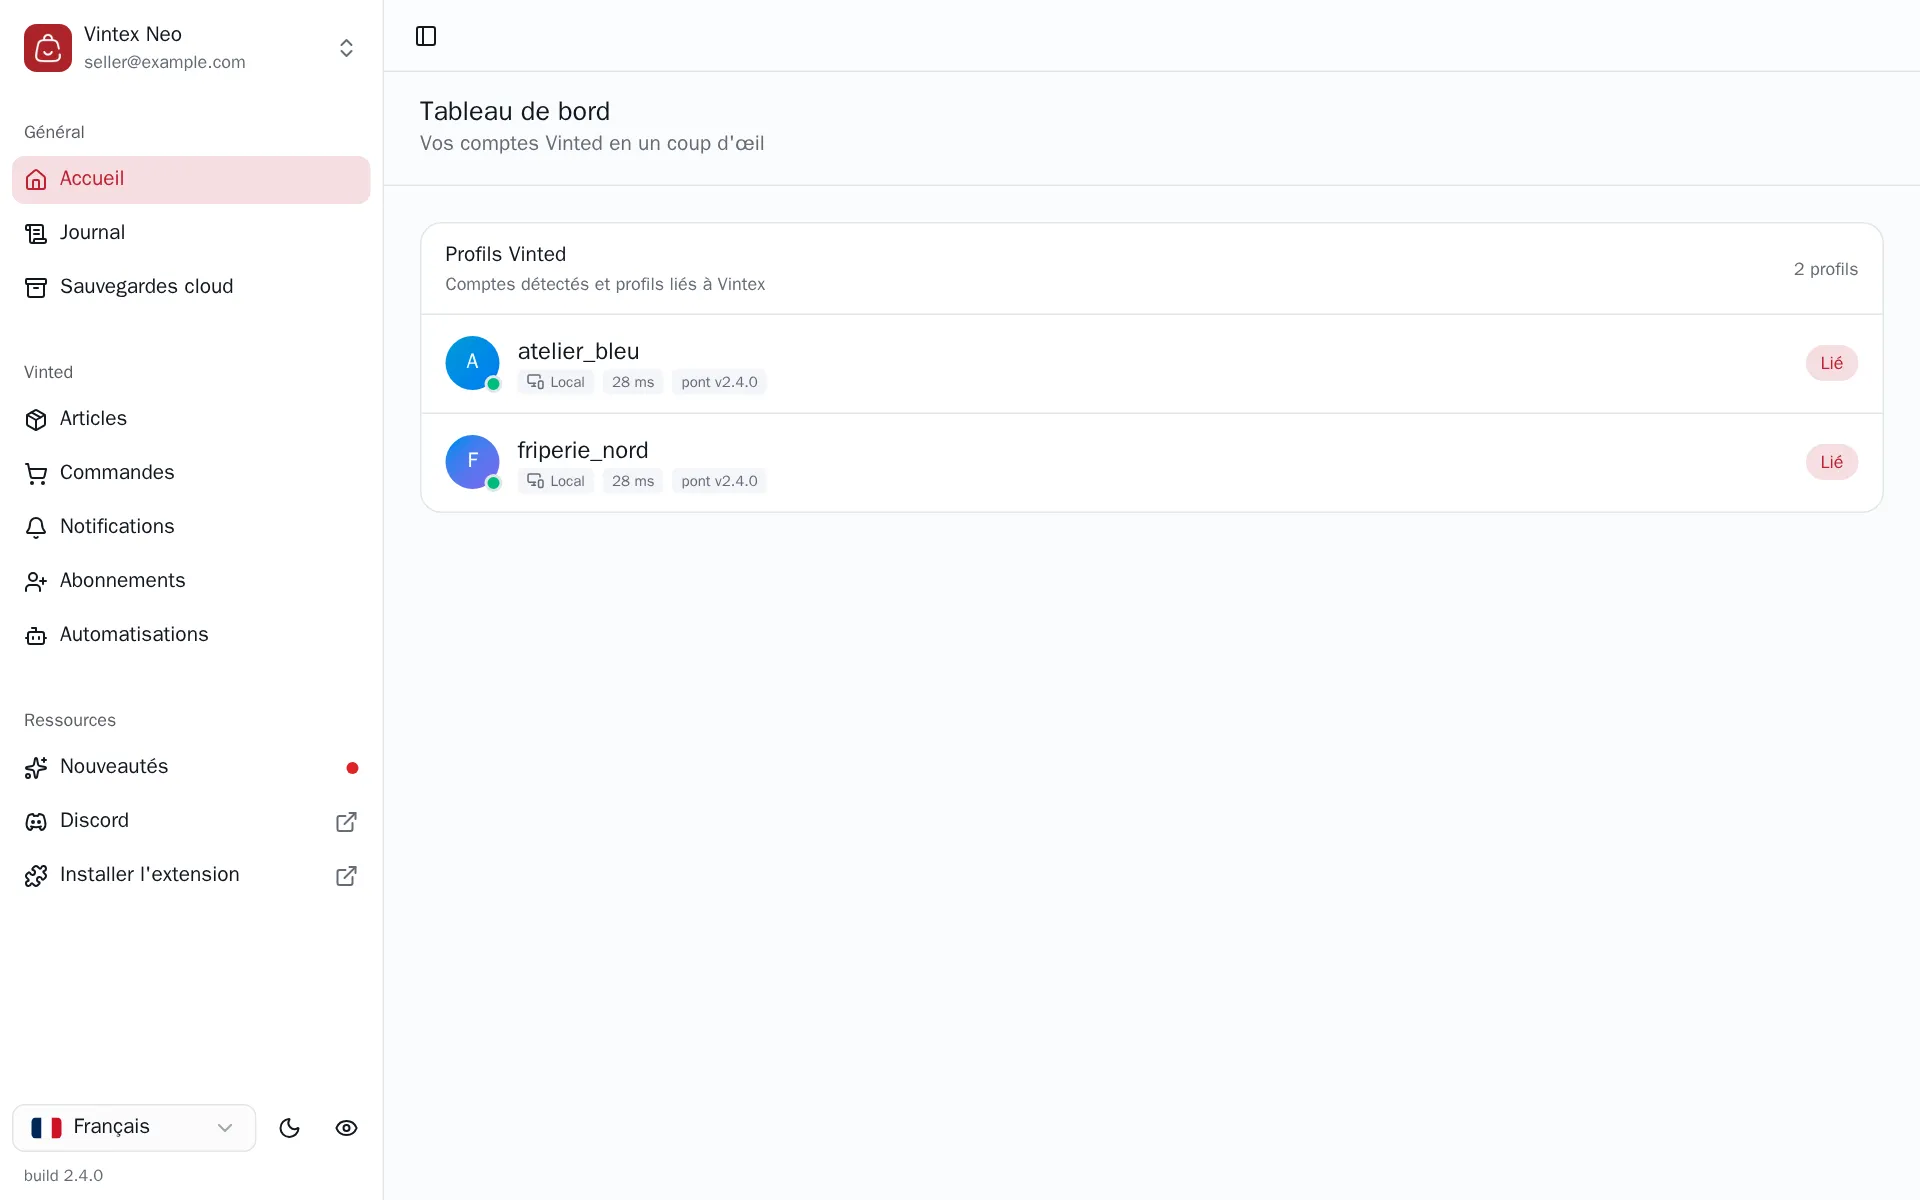Toggle the eye visibility icon
This screenshot has height=1200, width=1920.
tap(346, 1128)
